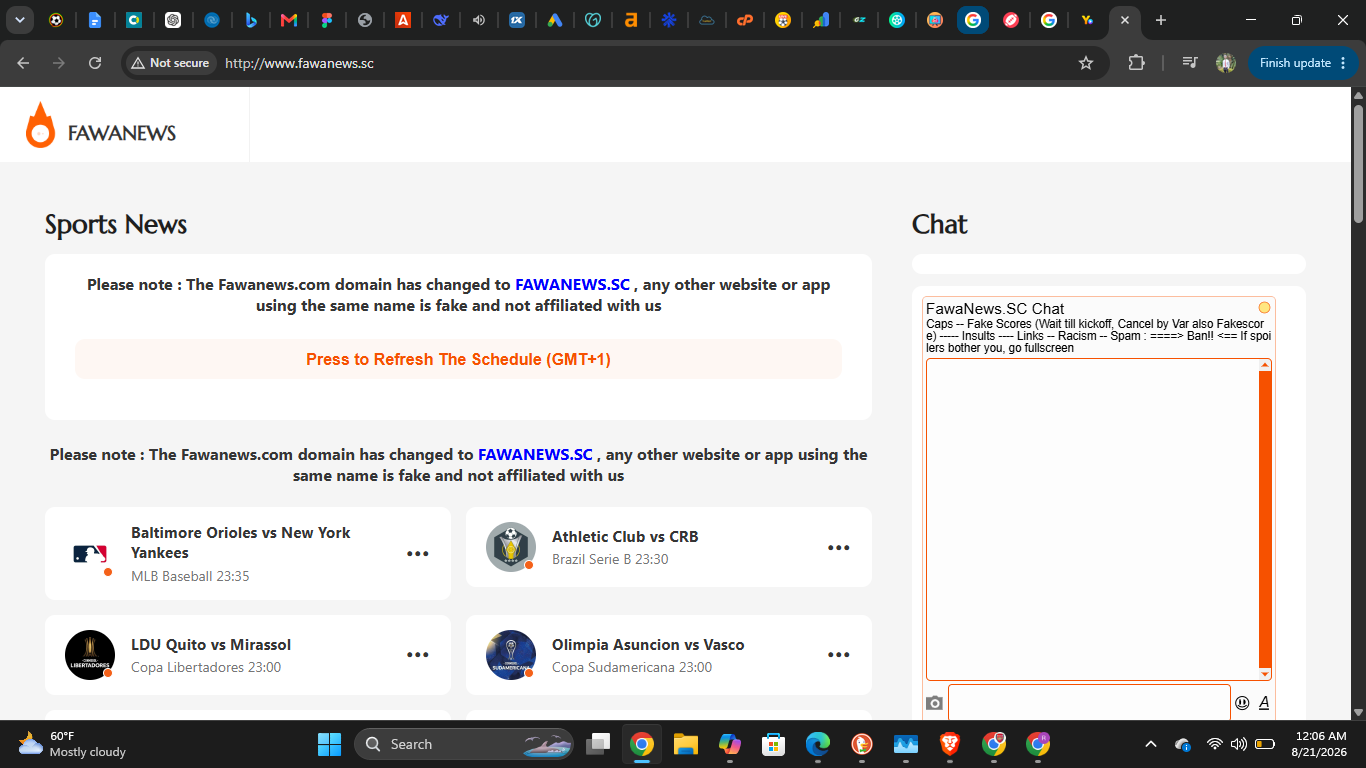Expand options for Athletic Club vs CRB
Screen dimensions: 1366x768
[x=839, y=548]
